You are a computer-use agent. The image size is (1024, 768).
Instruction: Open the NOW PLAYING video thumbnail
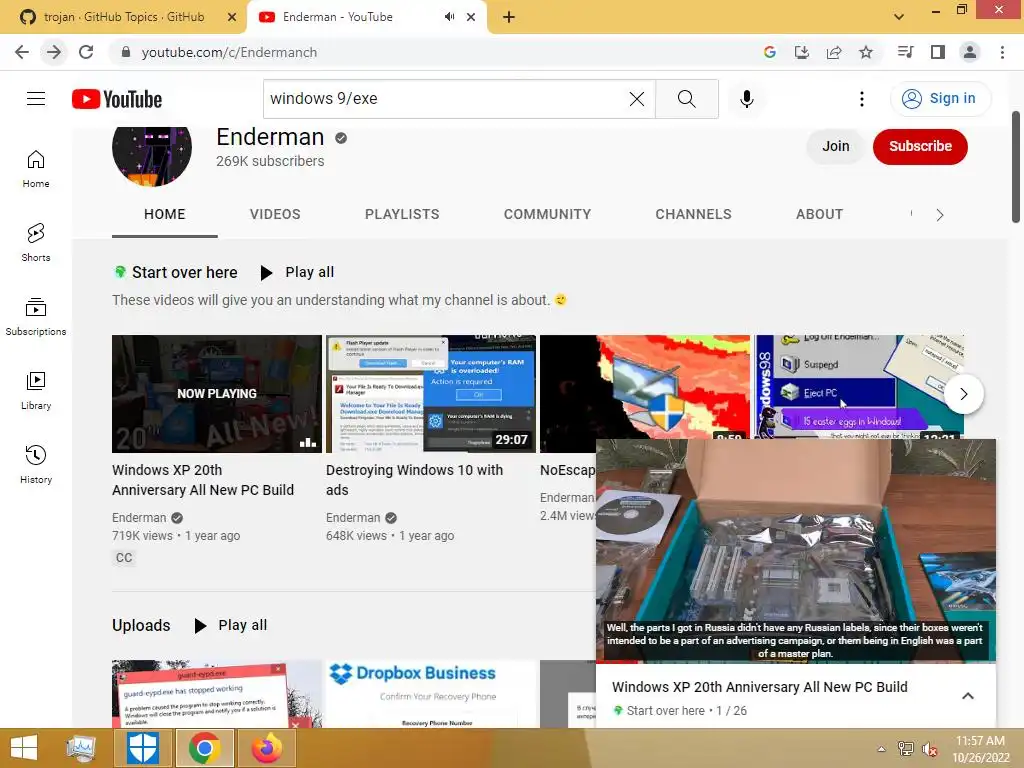(217, 394)
